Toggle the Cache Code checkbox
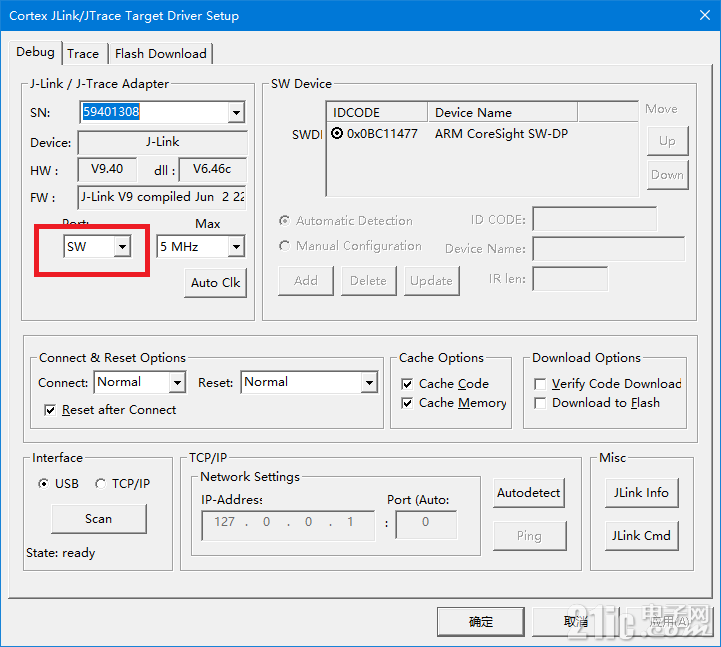The height and width of the screenshot is (647, 721). [x=407, y=384]
